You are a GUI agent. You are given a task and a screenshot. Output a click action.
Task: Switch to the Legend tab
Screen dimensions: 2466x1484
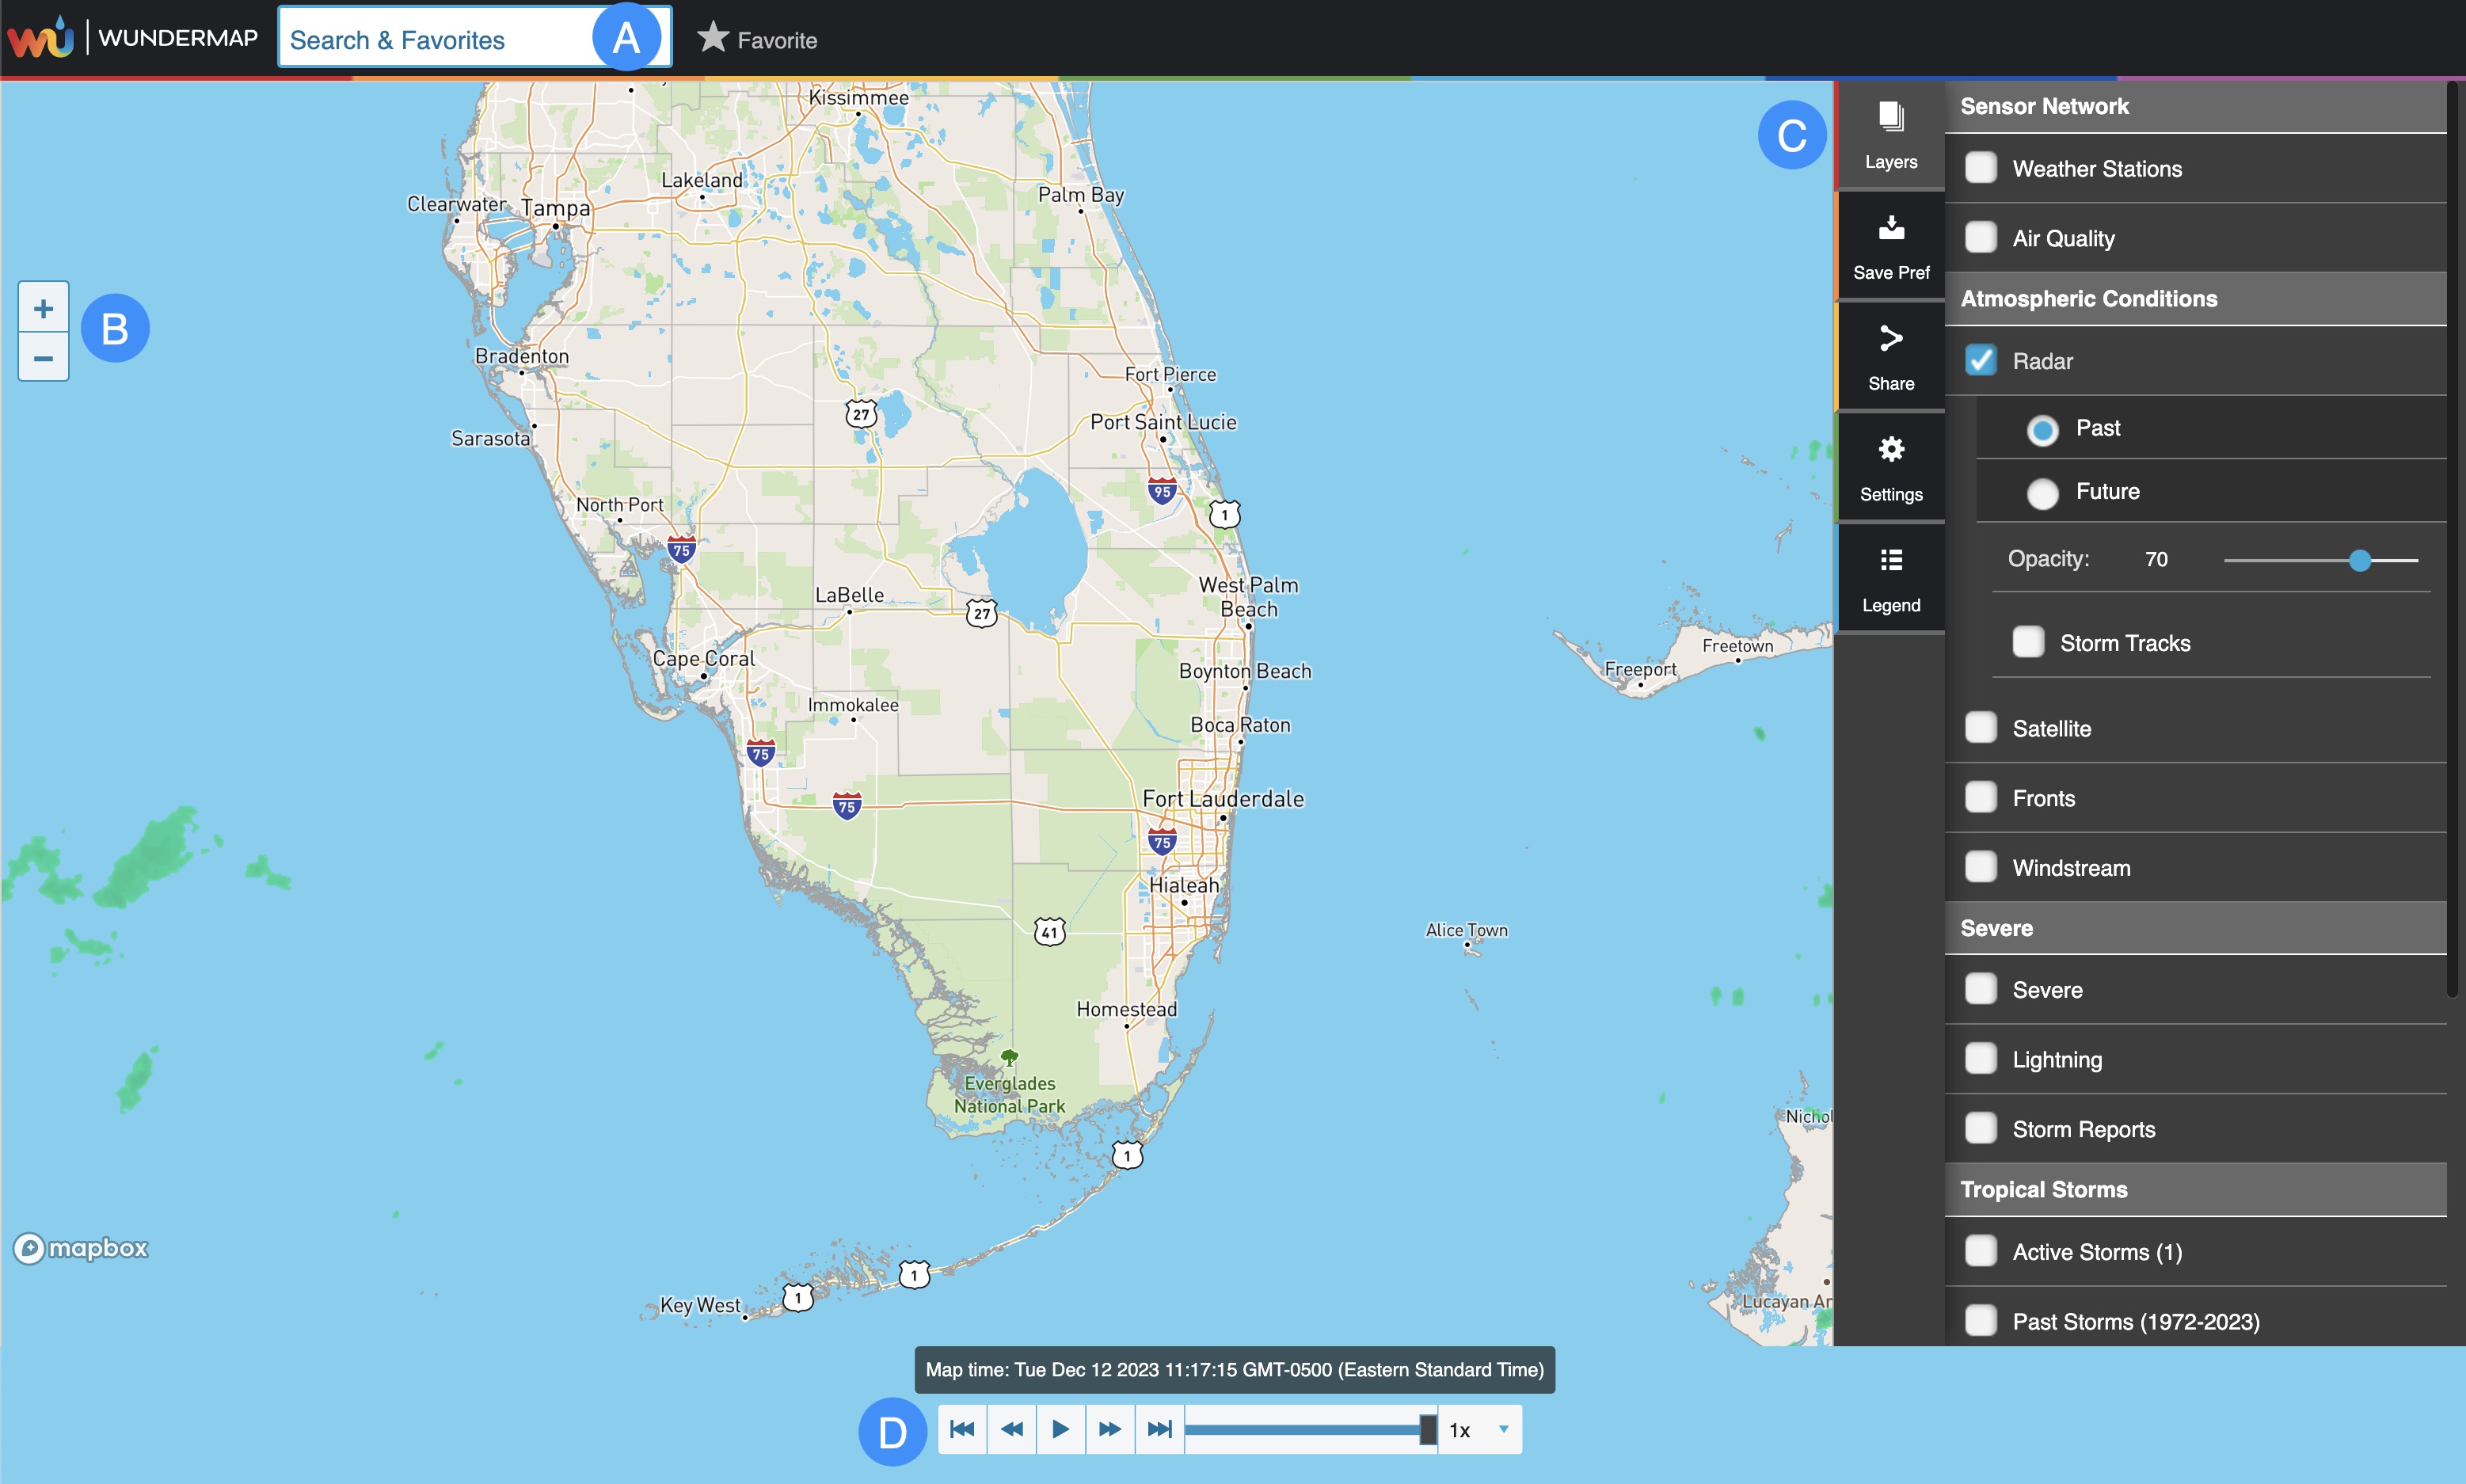coord(1890,579)
